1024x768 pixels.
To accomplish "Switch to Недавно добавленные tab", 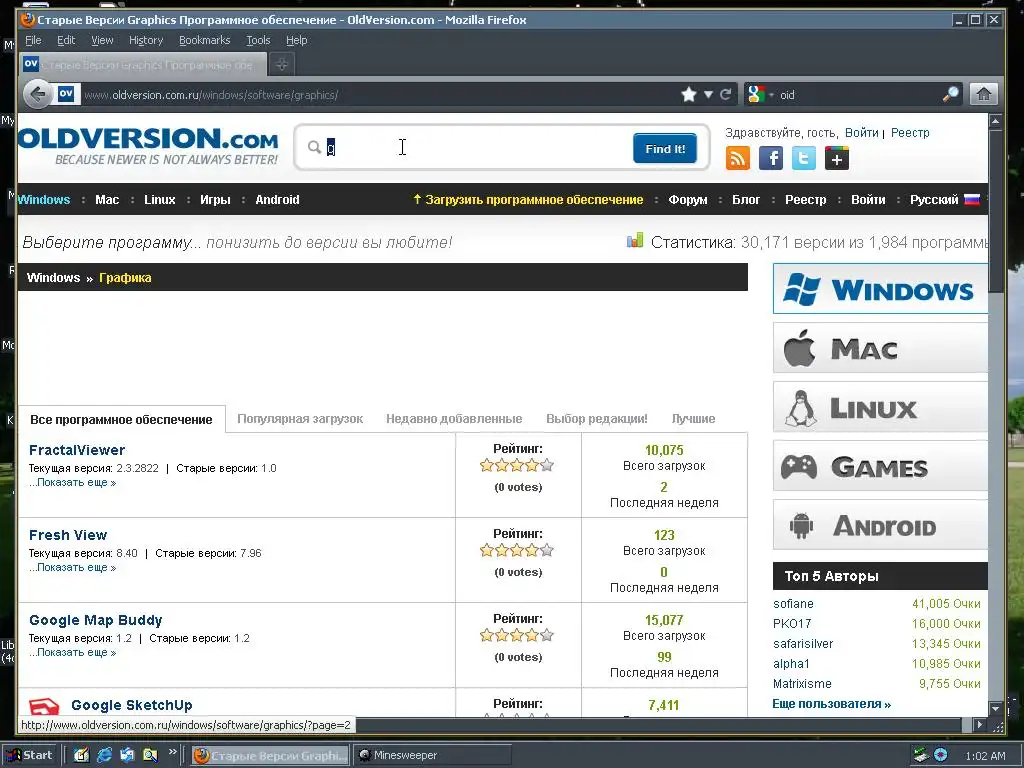I will (x=454, y=419).
